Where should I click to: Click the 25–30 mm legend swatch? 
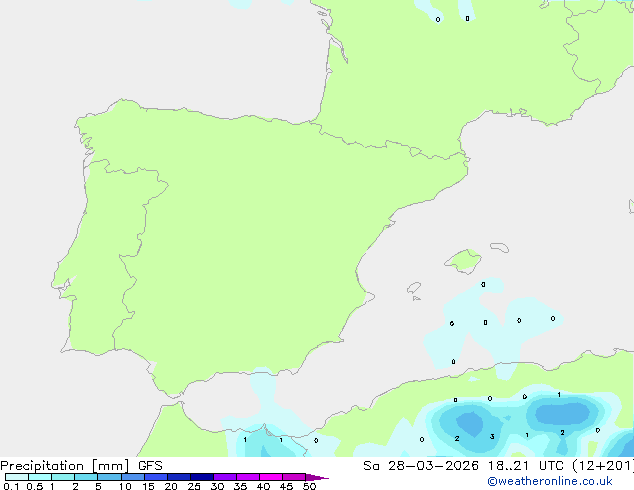(201, 477)
